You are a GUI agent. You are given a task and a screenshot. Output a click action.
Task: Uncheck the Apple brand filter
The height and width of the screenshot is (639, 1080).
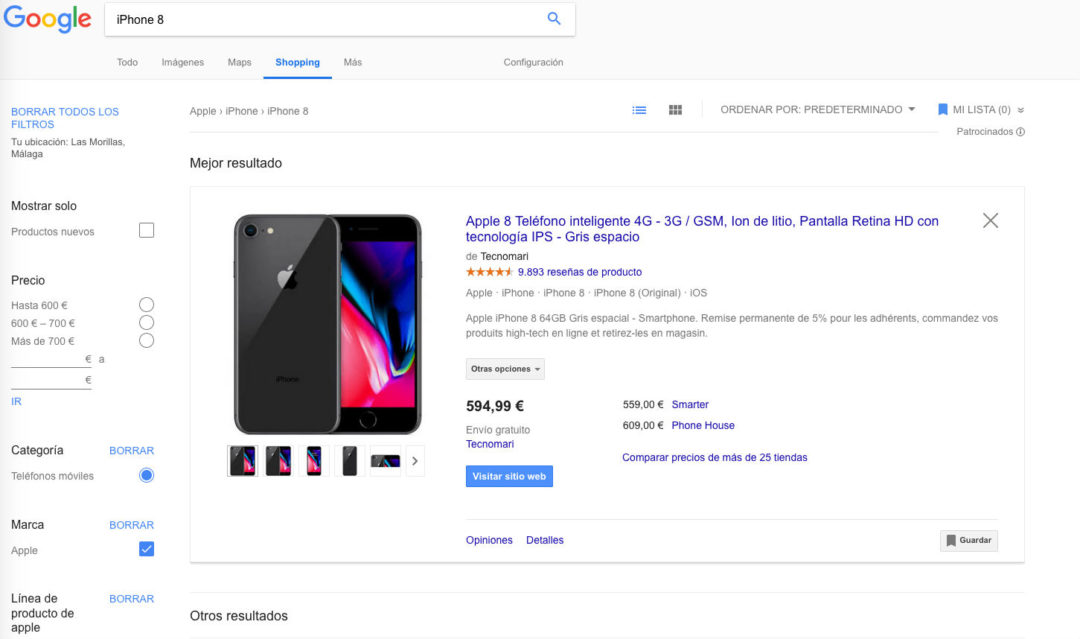[146, 548]
